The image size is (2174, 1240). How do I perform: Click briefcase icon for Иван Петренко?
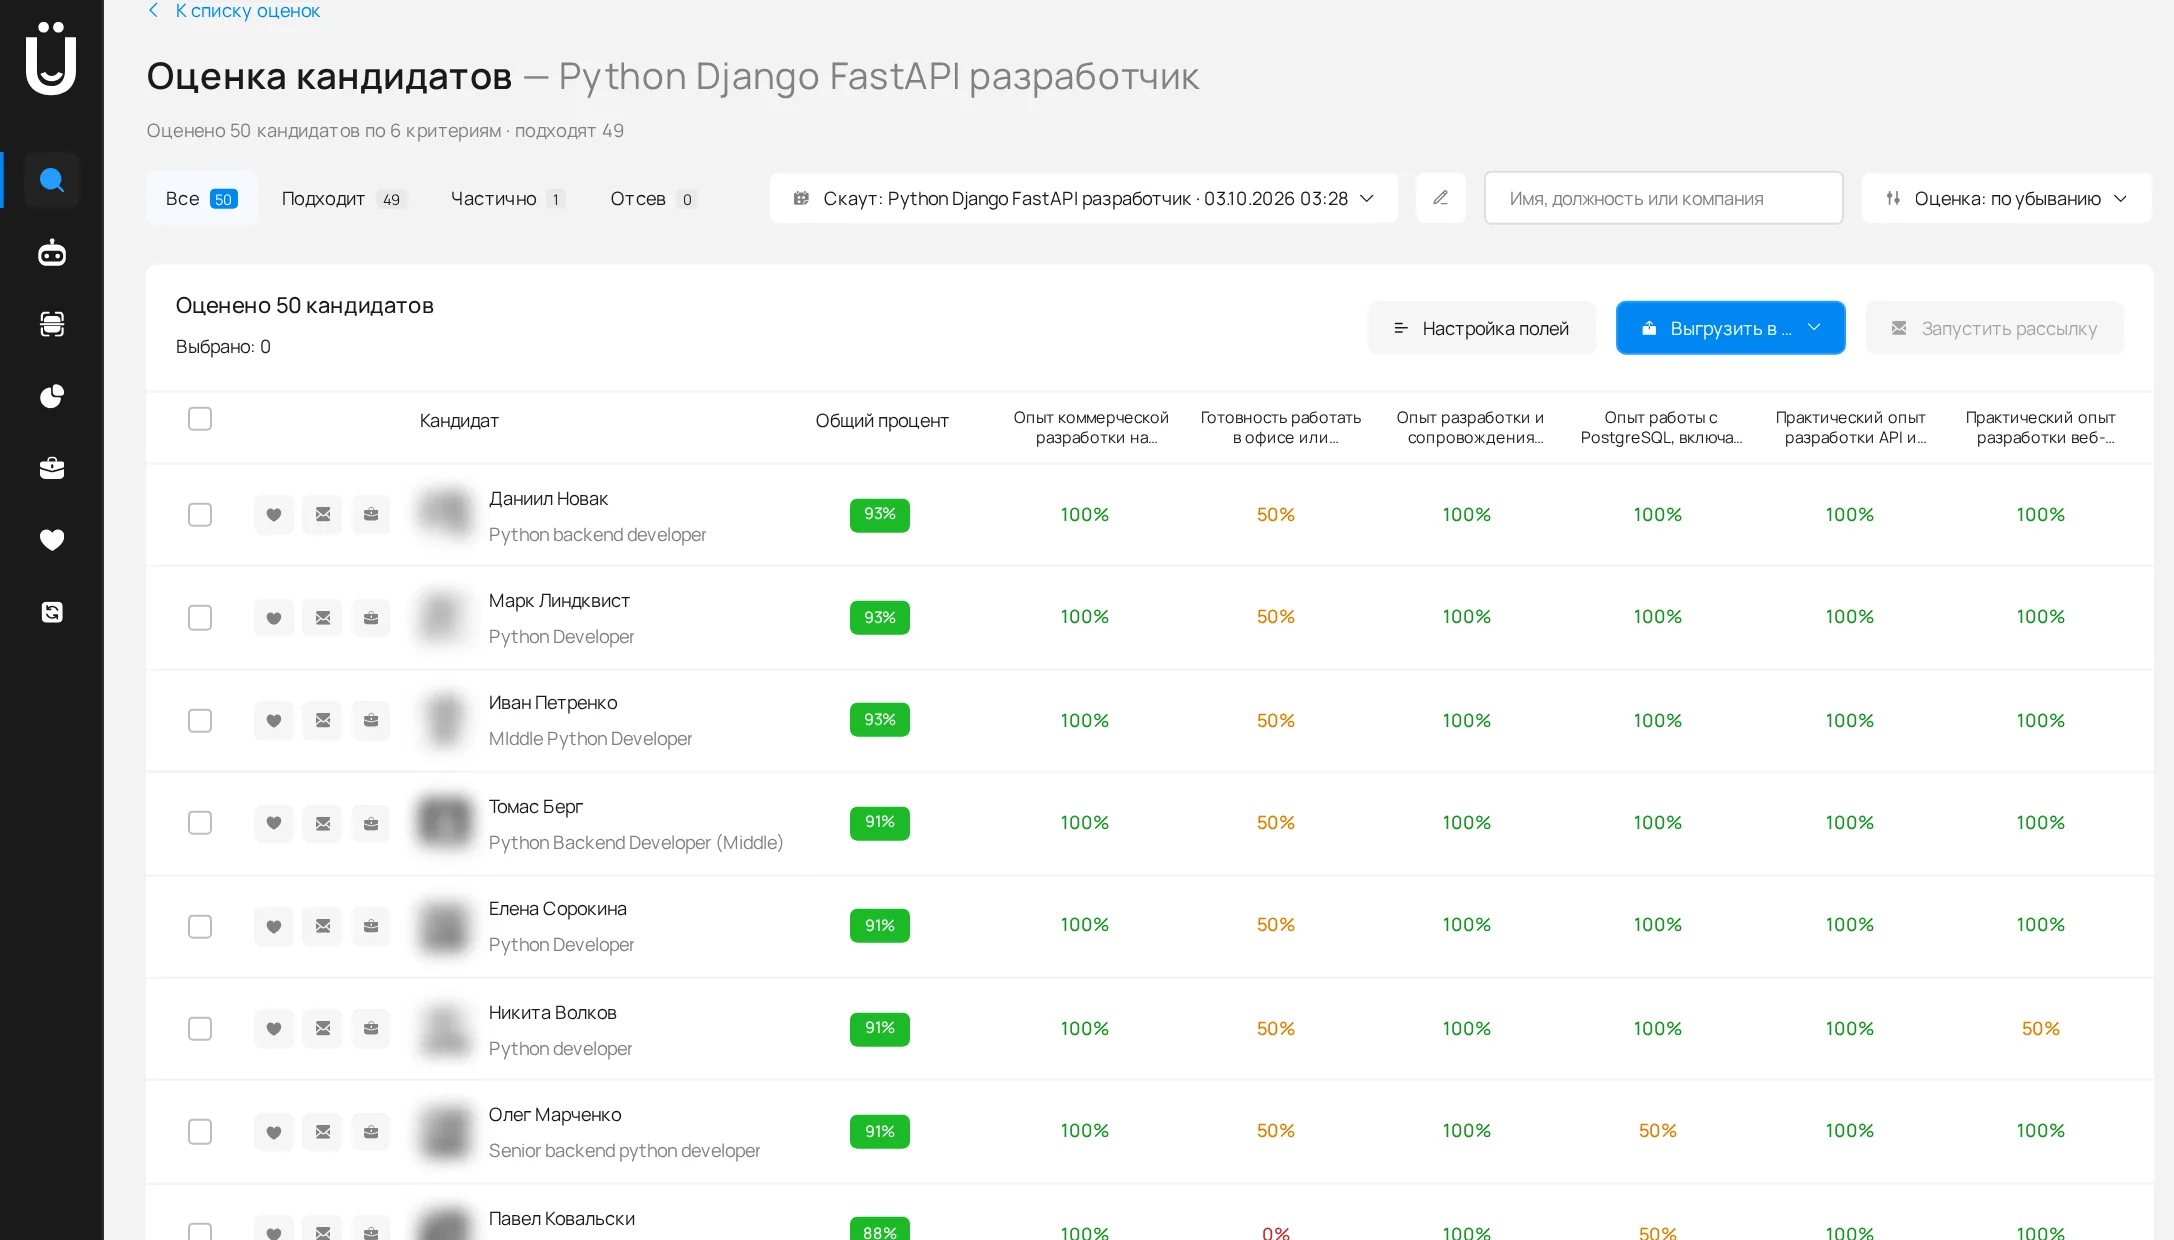(x=371, y=720)
